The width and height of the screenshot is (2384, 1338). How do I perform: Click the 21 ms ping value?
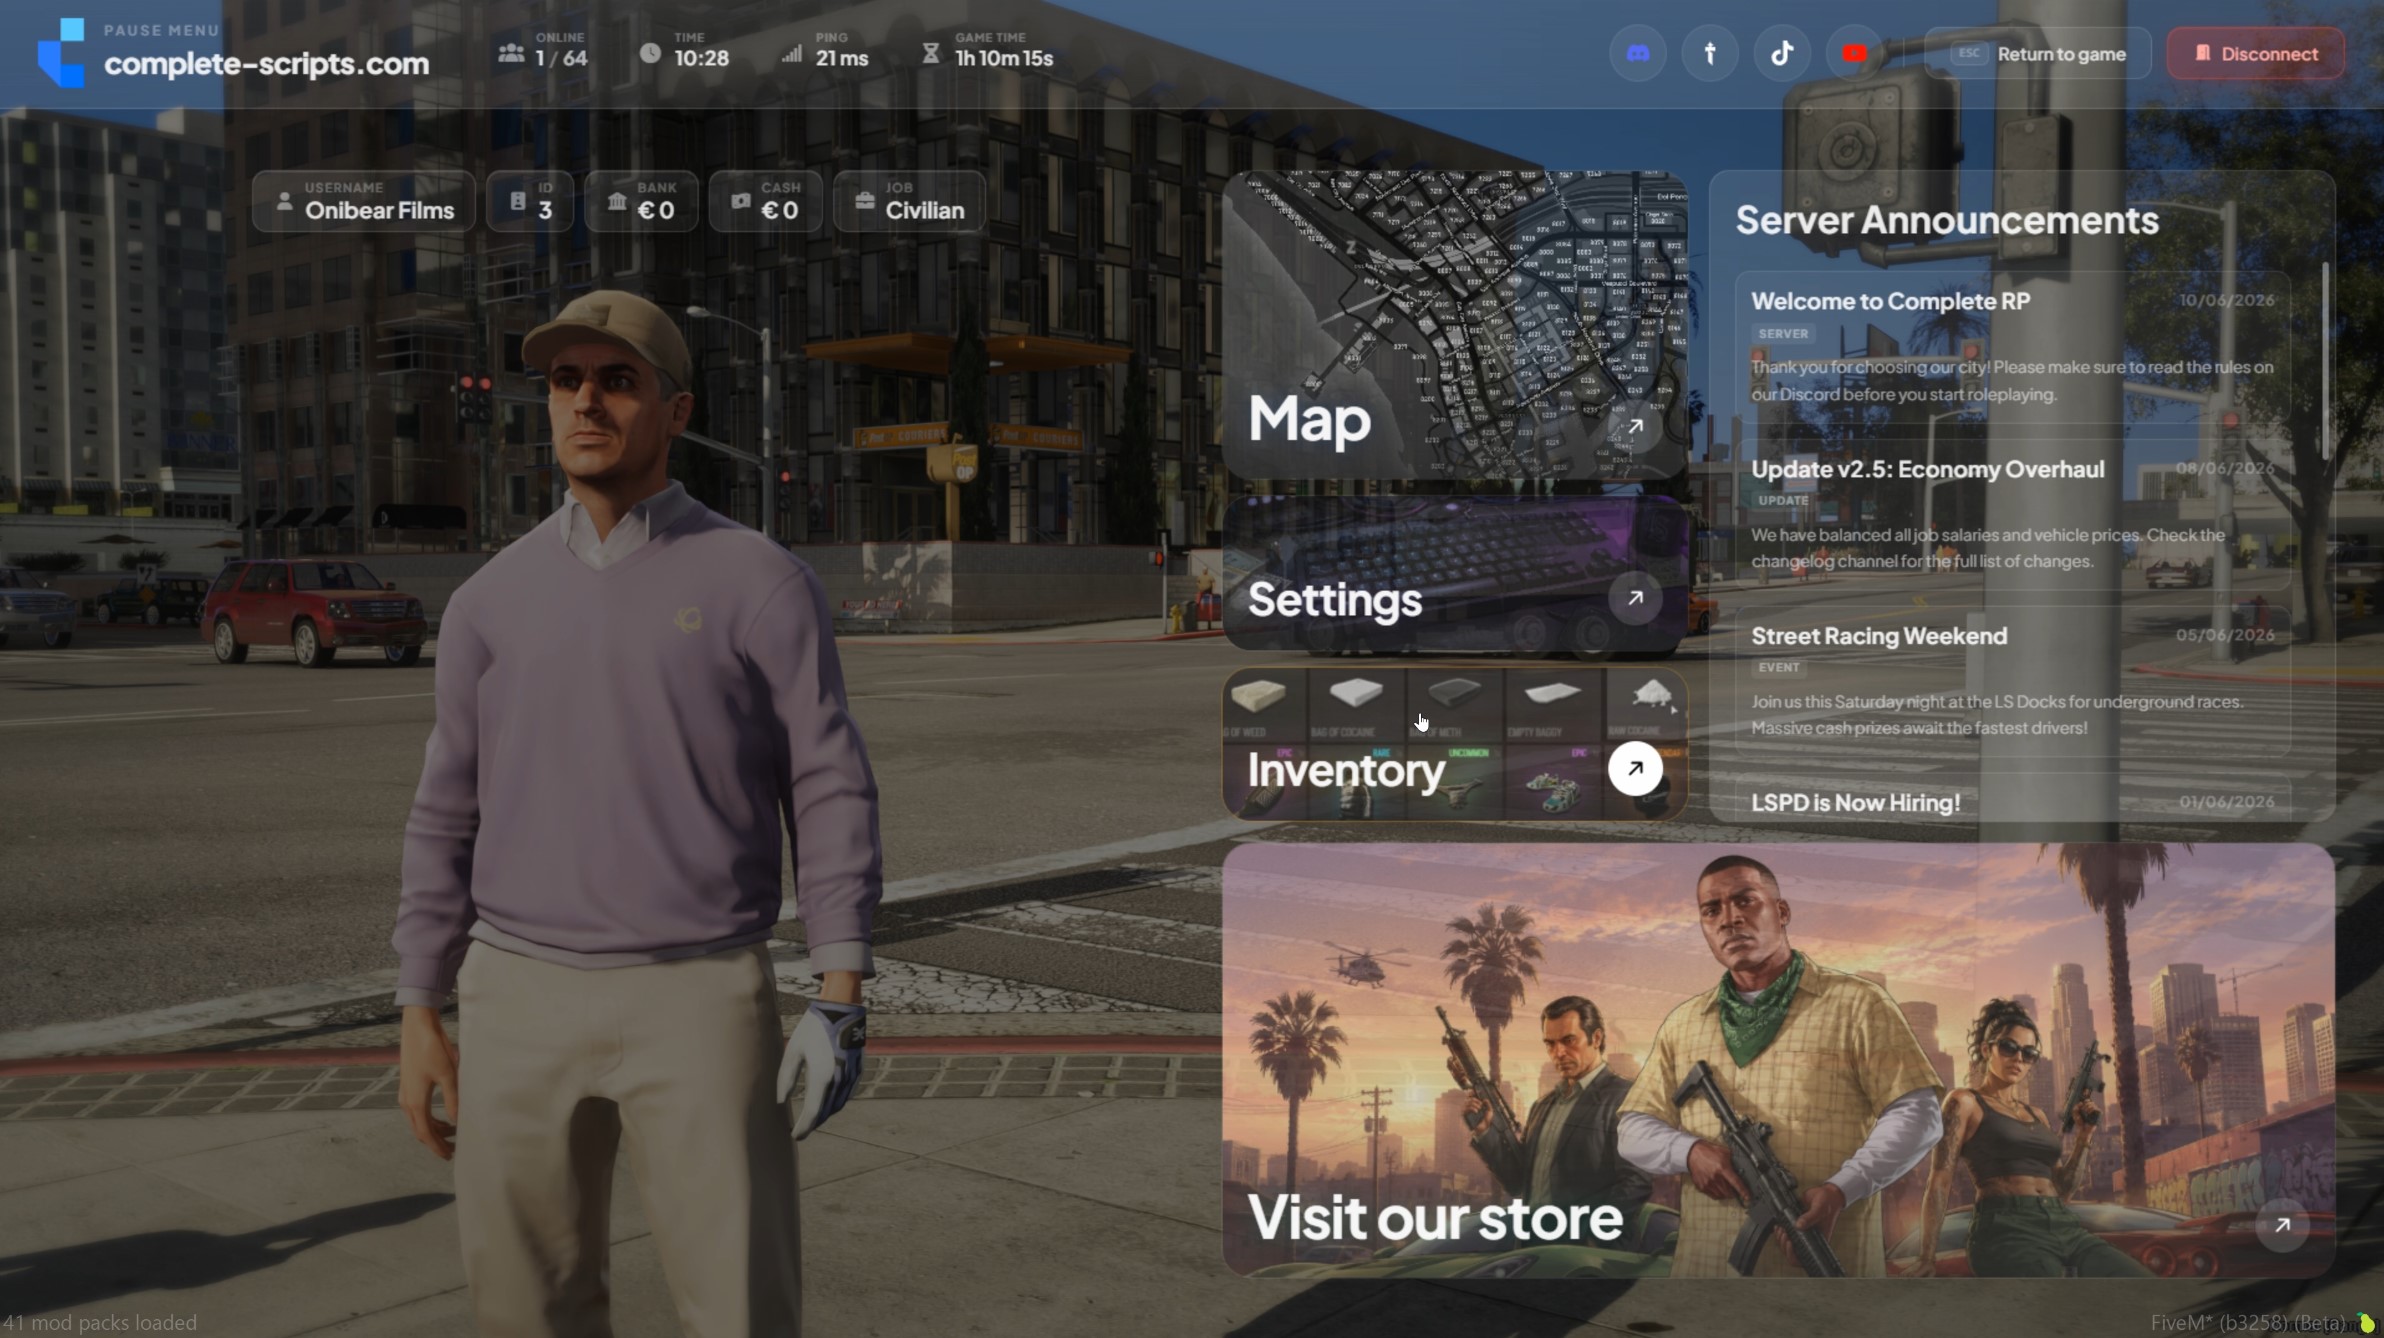click(842, 59)
